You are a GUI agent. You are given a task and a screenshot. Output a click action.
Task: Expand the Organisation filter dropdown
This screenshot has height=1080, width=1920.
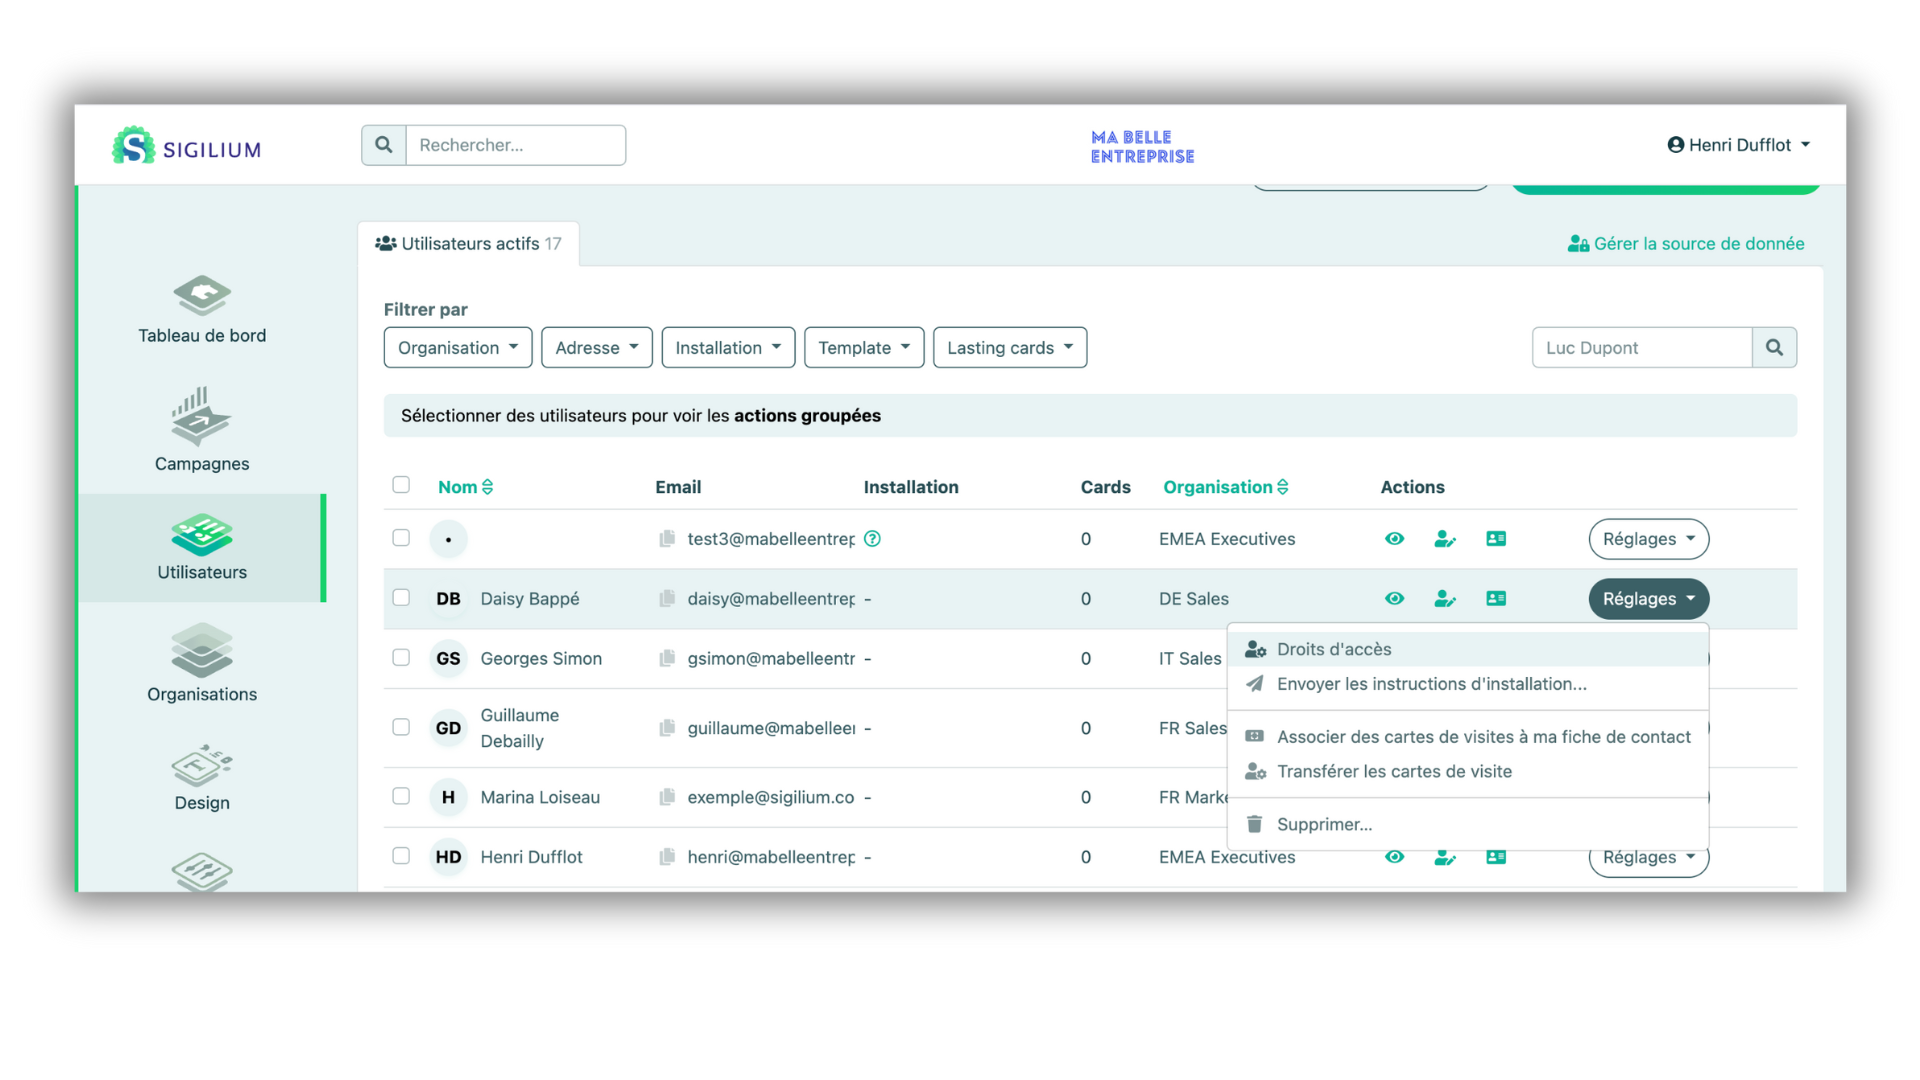458,348
